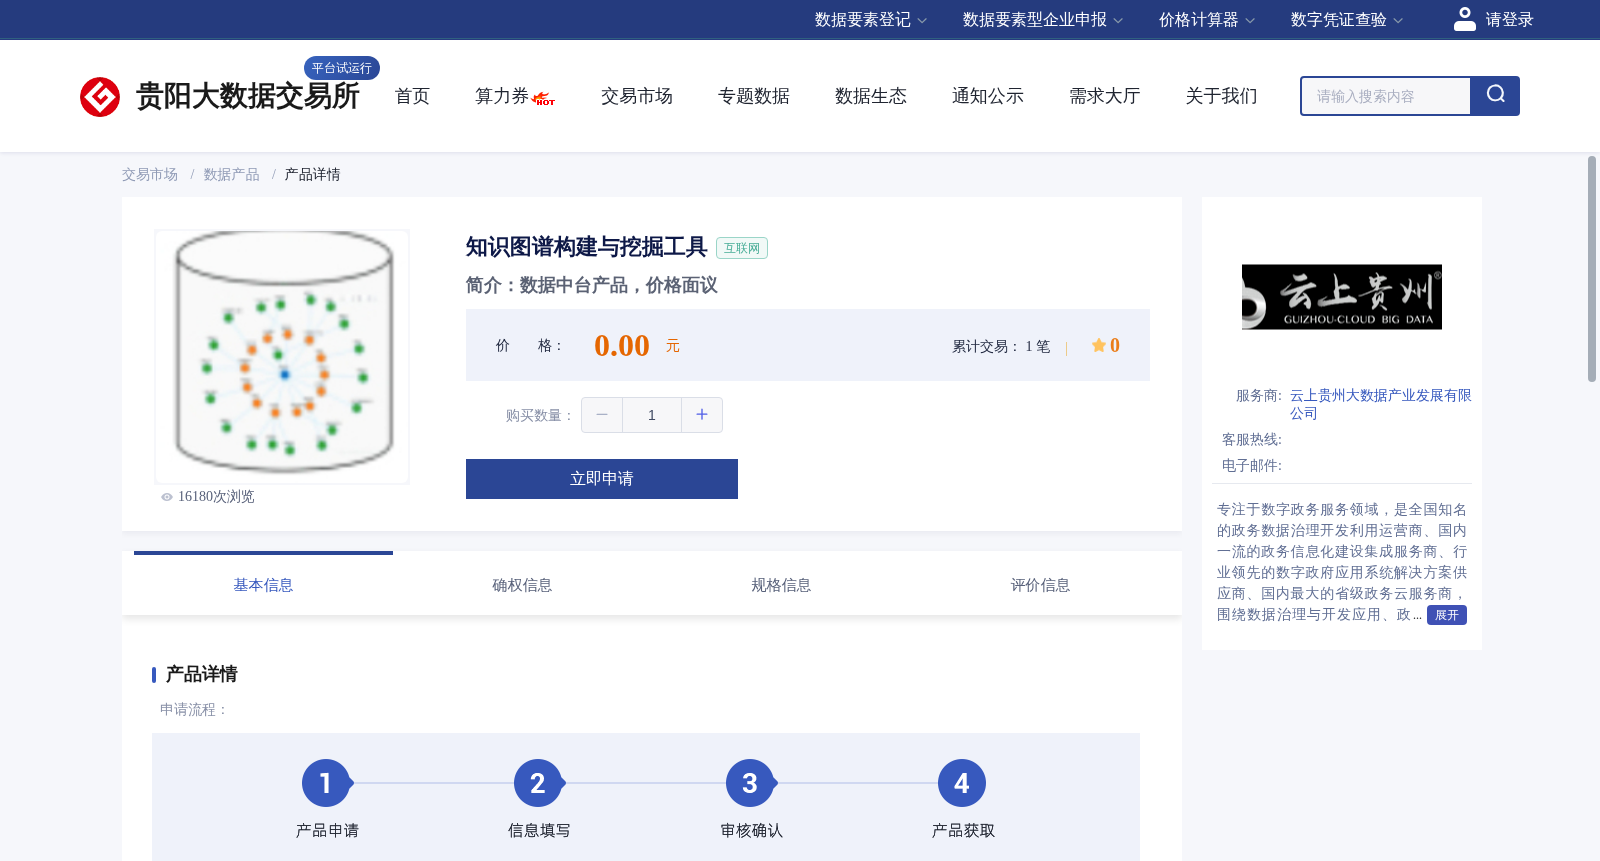Image resolution: width=1600 pixels, height=861 pixels.
Task: Click step 2 circle 信息填写
Action: pos(538,783)
